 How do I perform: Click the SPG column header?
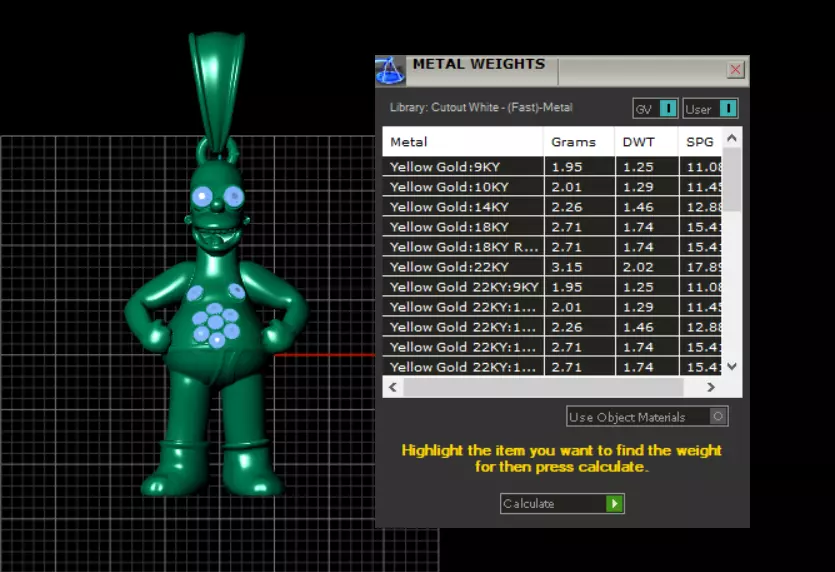[x=700, y=142]
